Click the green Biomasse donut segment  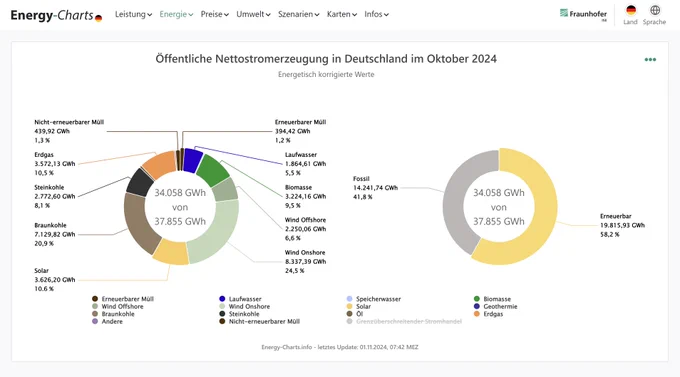[x=212, y=170]
